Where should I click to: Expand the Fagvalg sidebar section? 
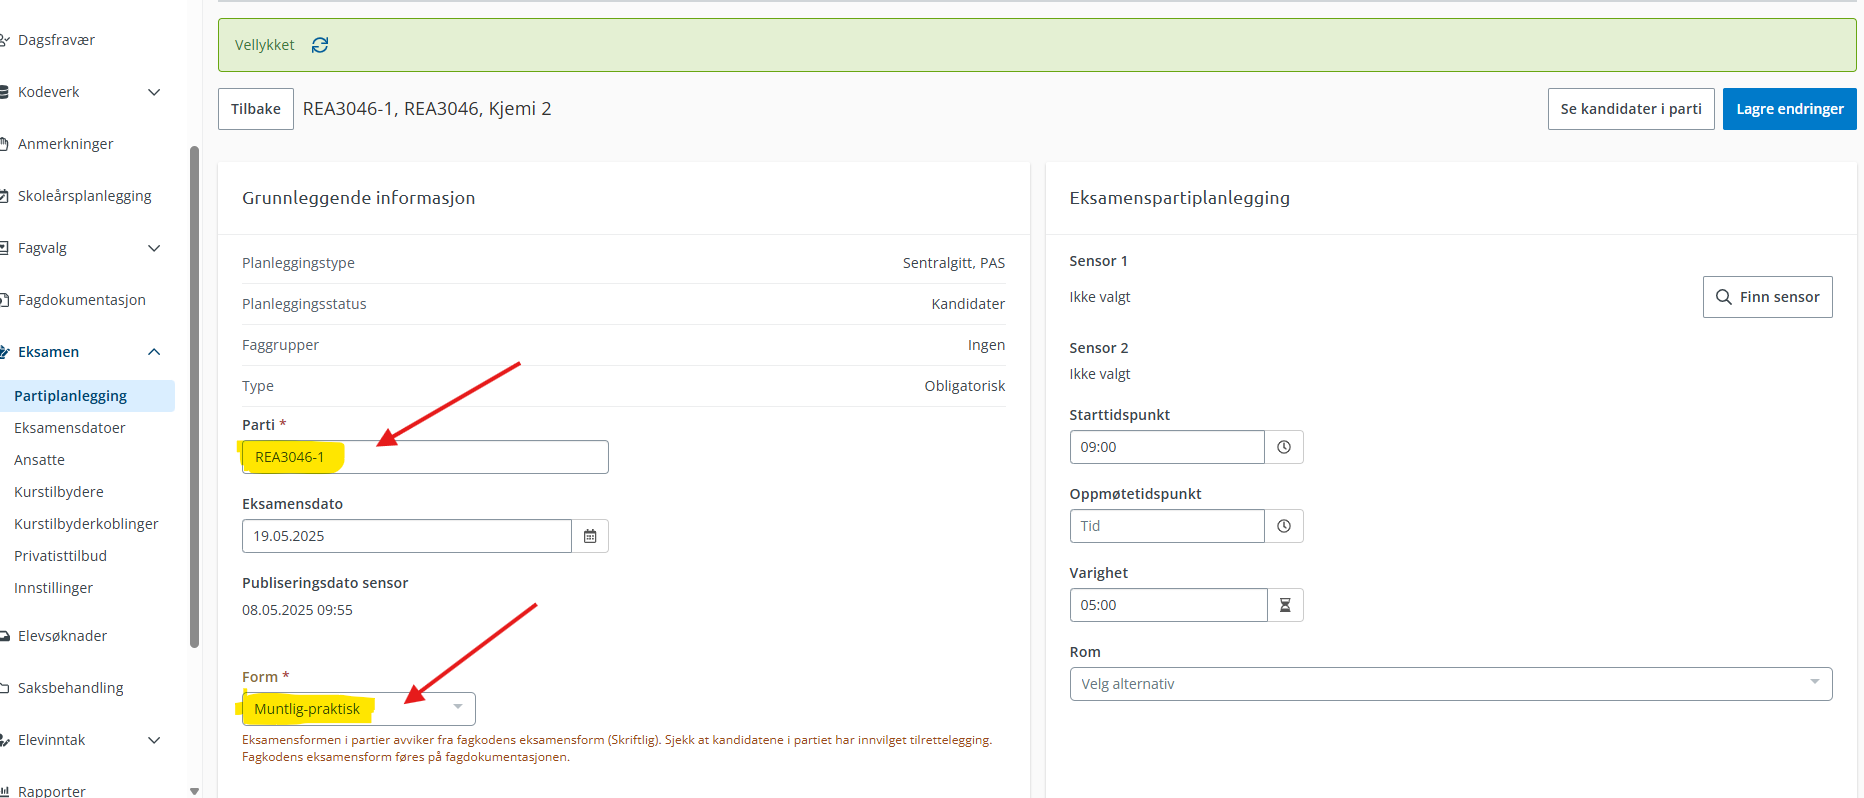click(x=154, y=248)
